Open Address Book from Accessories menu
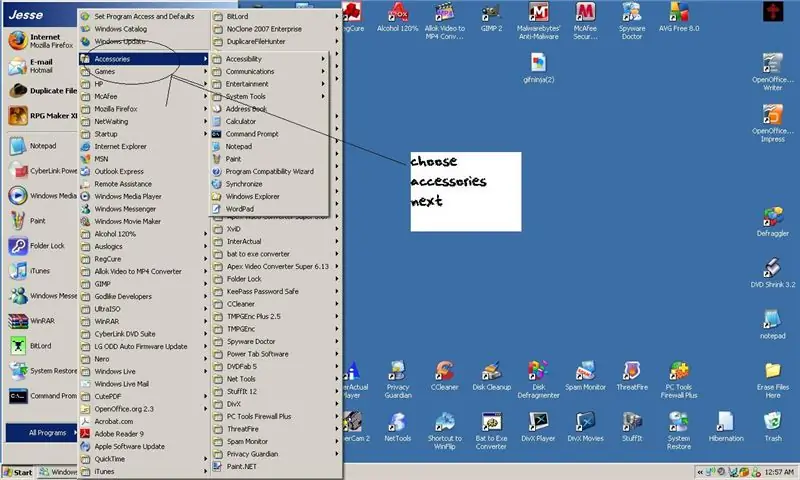The image size is (800, 480). (x=269, y=109)
